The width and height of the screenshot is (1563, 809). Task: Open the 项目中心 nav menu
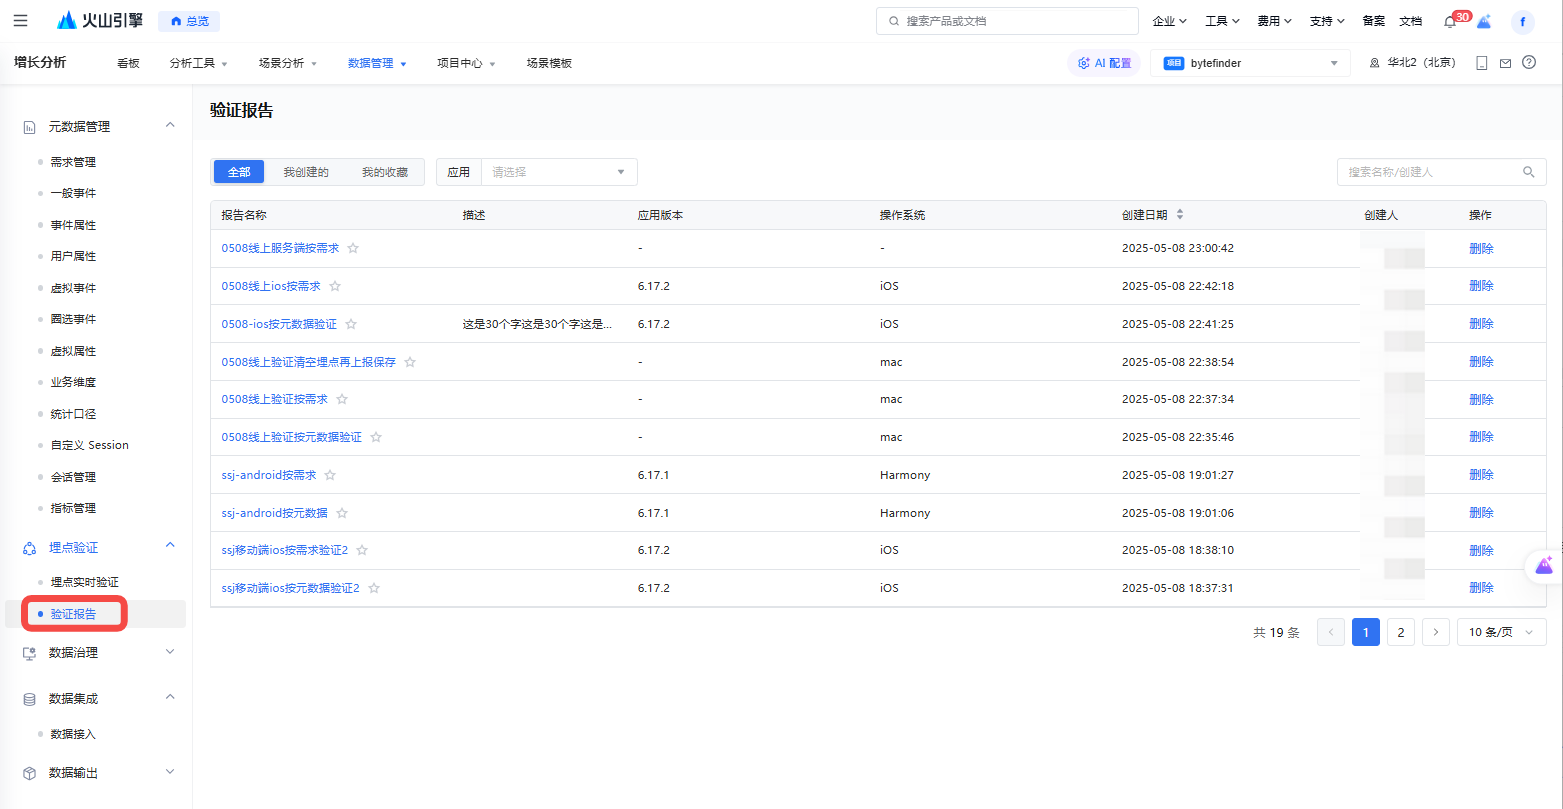coord(466,63)
